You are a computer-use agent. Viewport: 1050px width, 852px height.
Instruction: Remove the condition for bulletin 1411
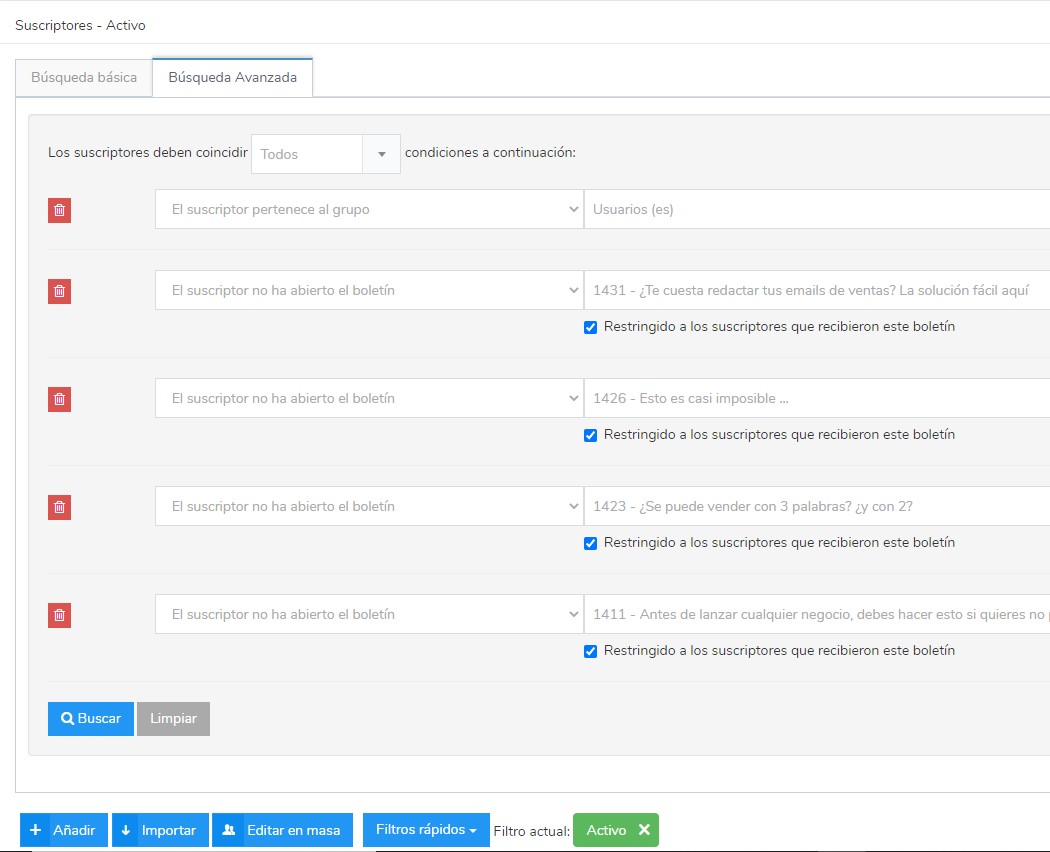59,615
